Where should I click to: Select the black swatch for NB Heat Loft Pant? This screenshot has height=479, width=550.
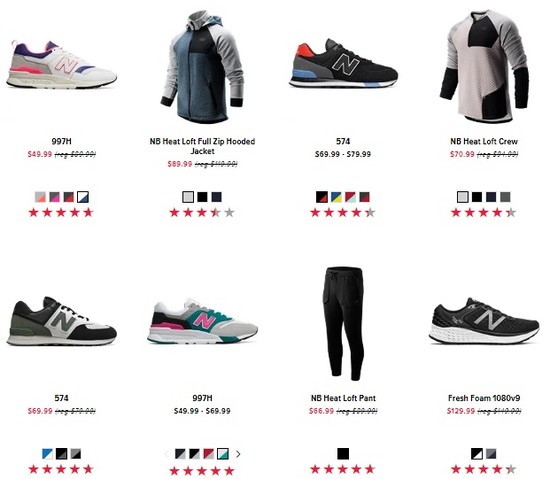[x=343, y=454]
